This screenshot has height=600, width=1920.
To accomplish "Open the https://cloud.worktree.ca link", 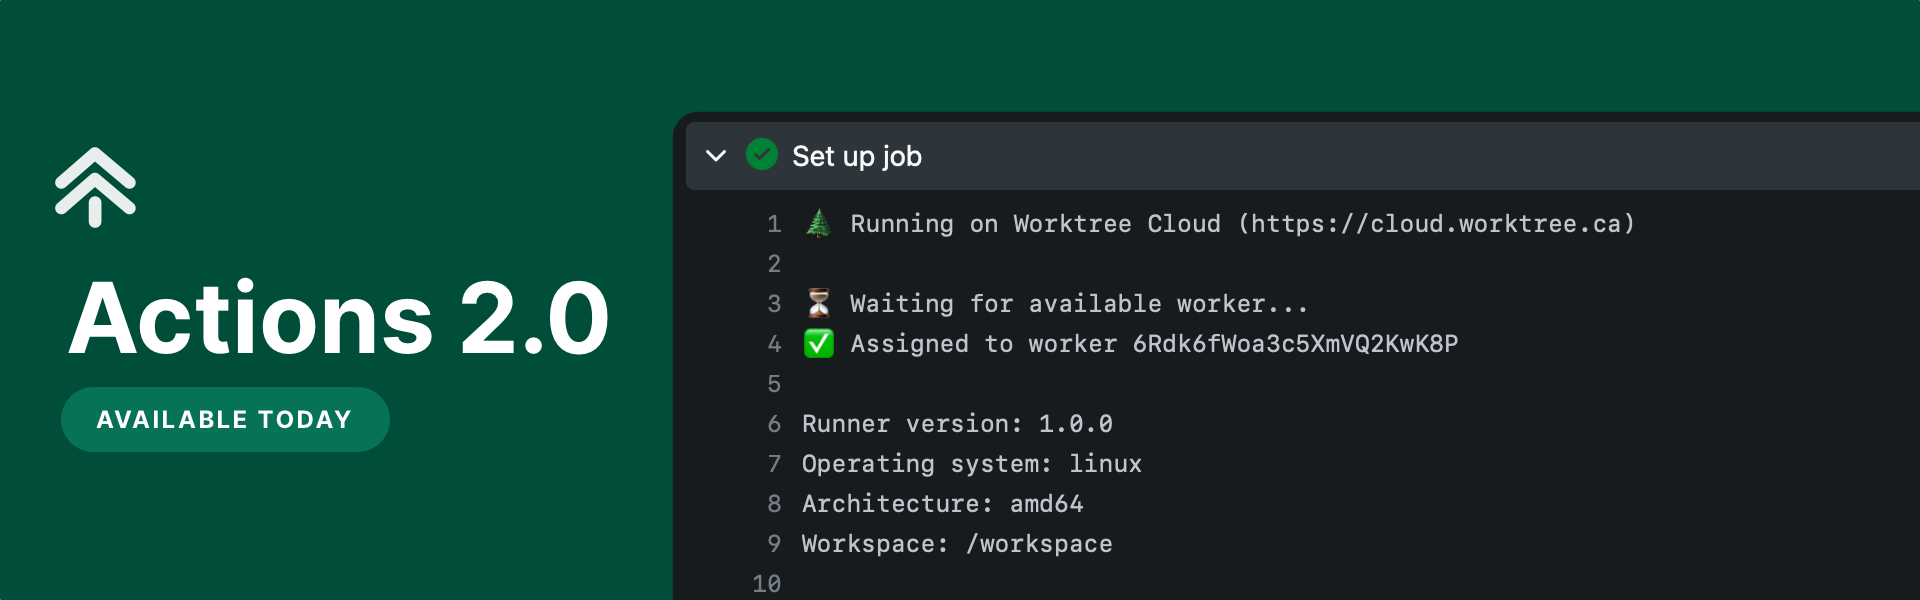I will pyautogui.click(x=1436, y=224).
